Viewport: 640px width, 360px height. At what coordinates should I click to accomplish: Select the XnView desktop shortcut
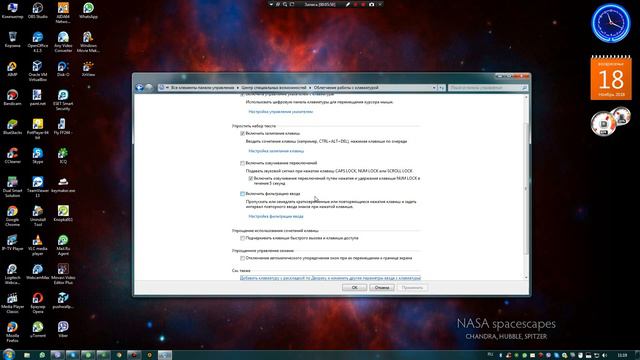point(88,69)
